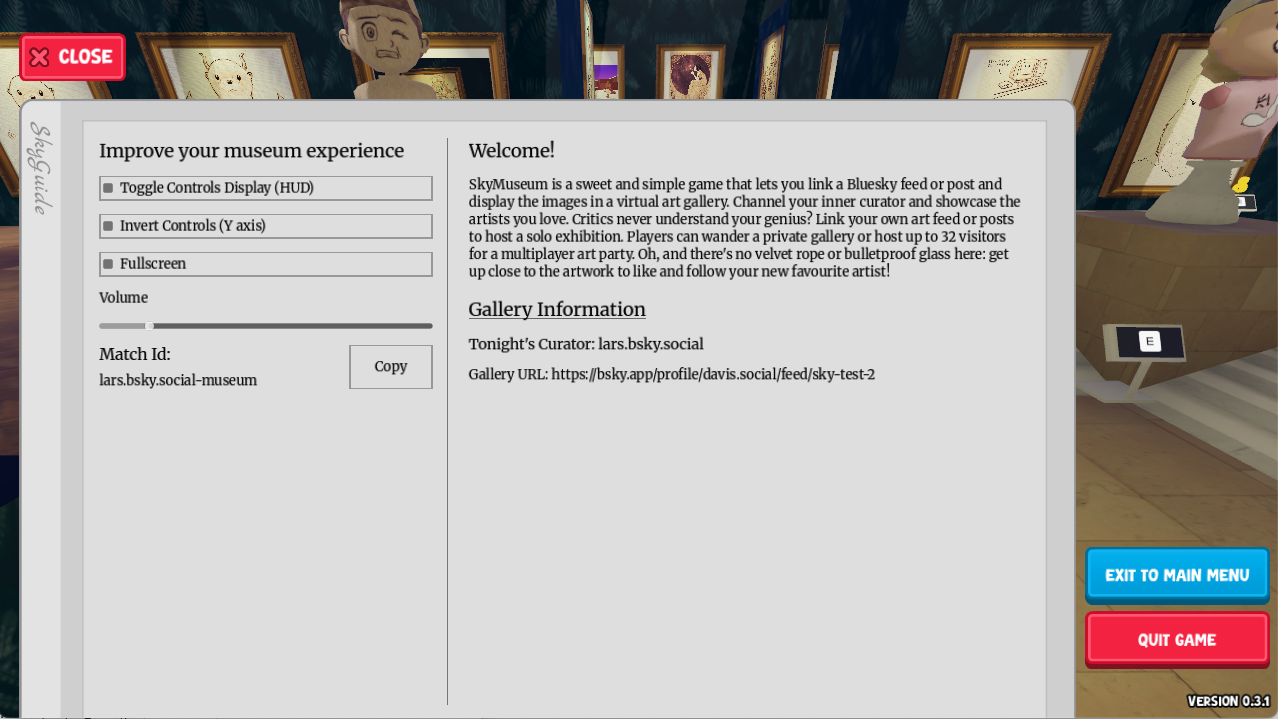
Task: Exit to Main Menu
Action: point(1177,575)
